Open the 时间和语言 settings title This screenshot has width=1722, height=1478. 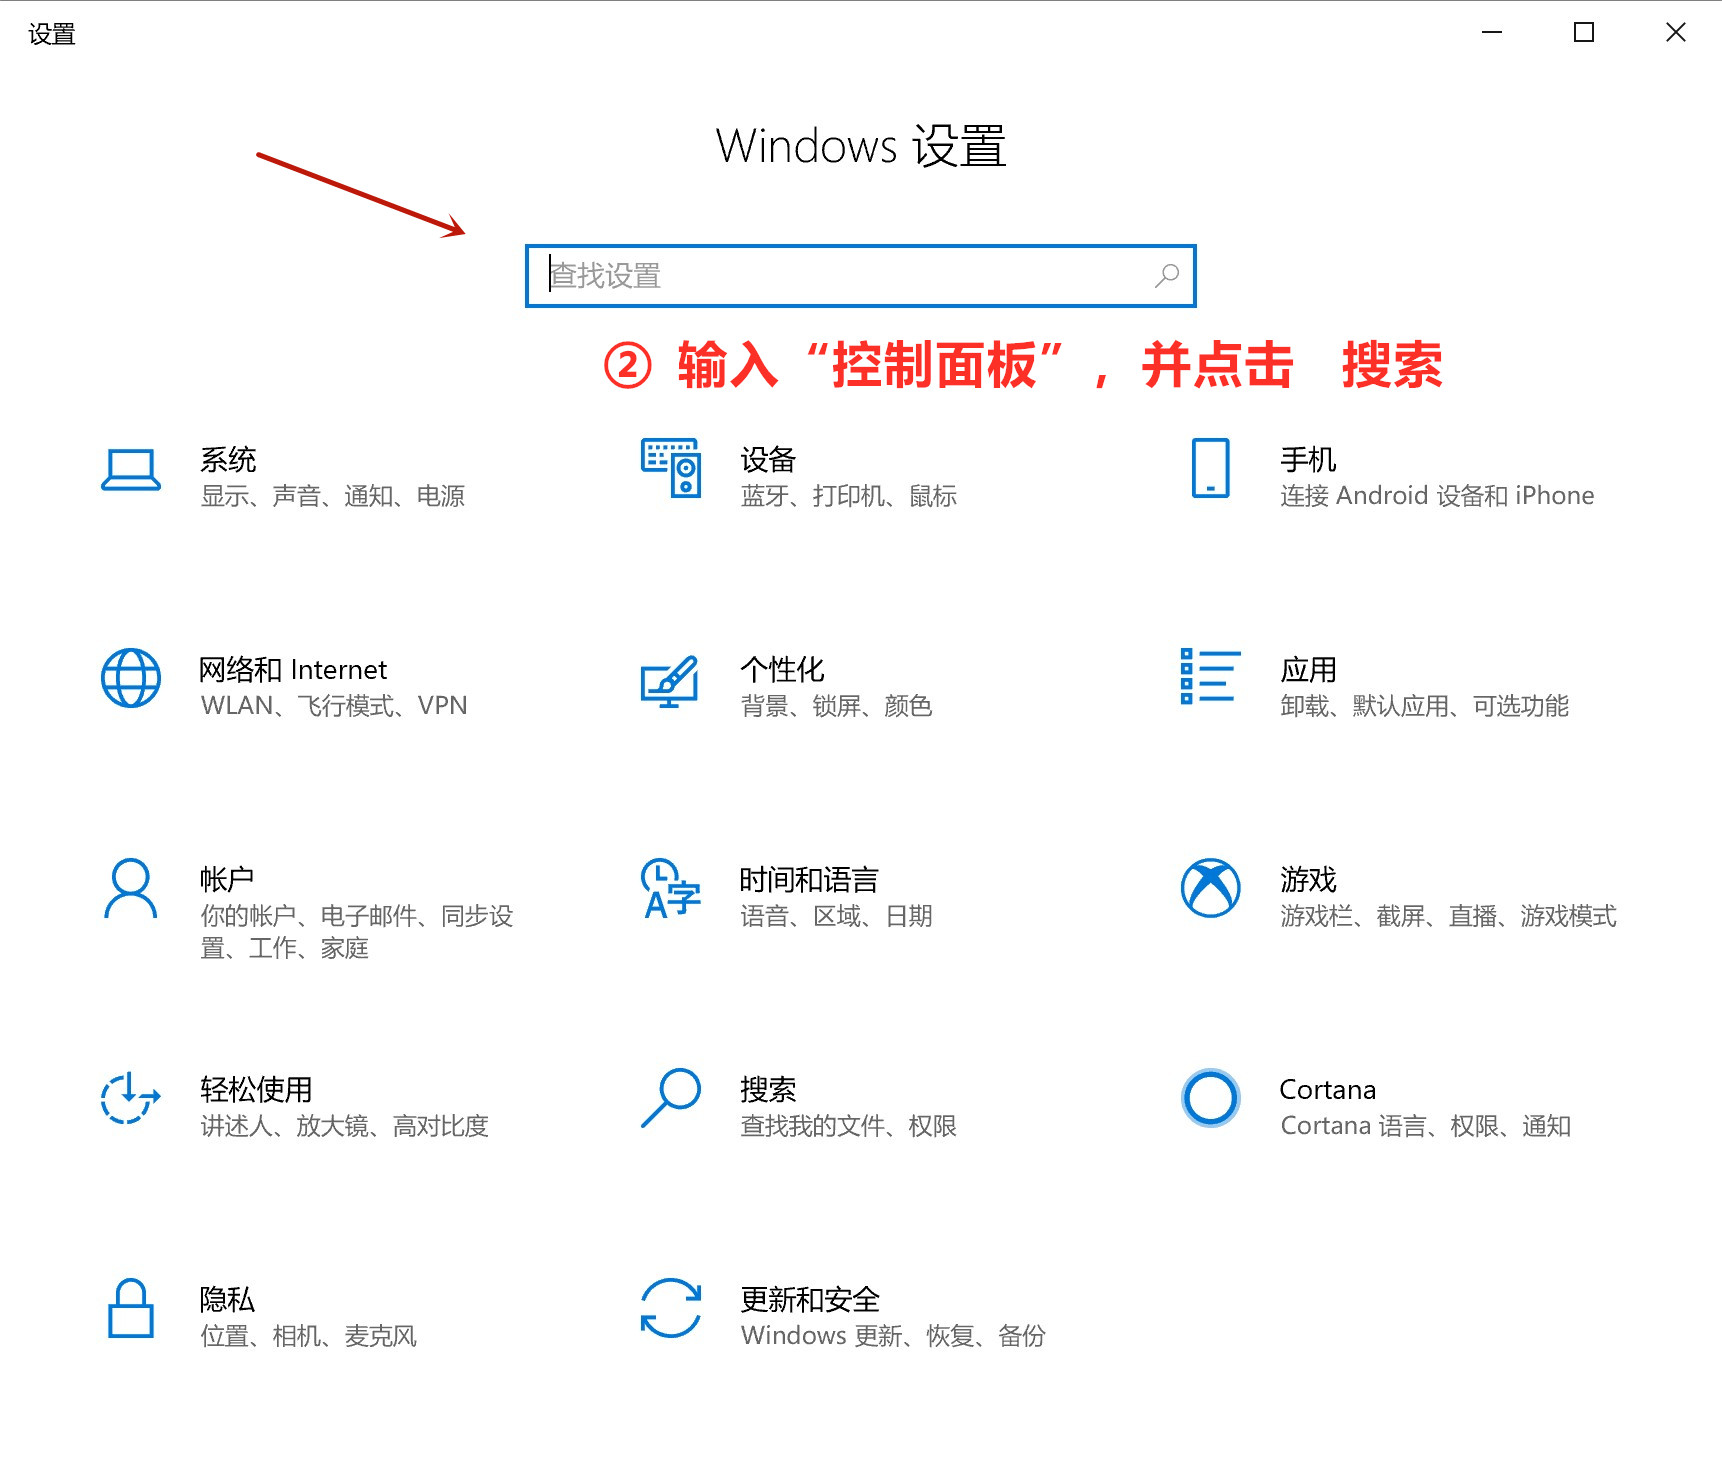[x=809, y=879]
